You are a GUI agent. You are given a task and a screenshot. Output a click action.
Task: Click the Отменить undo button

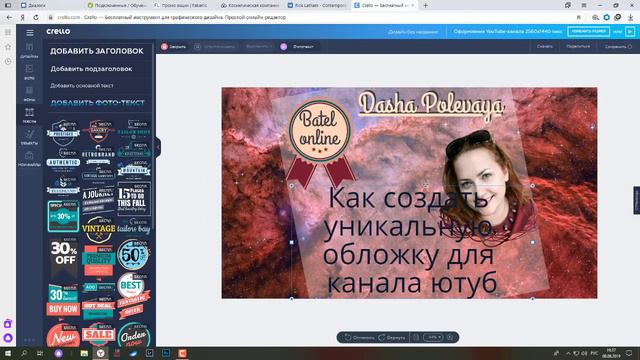click(359, 338)
